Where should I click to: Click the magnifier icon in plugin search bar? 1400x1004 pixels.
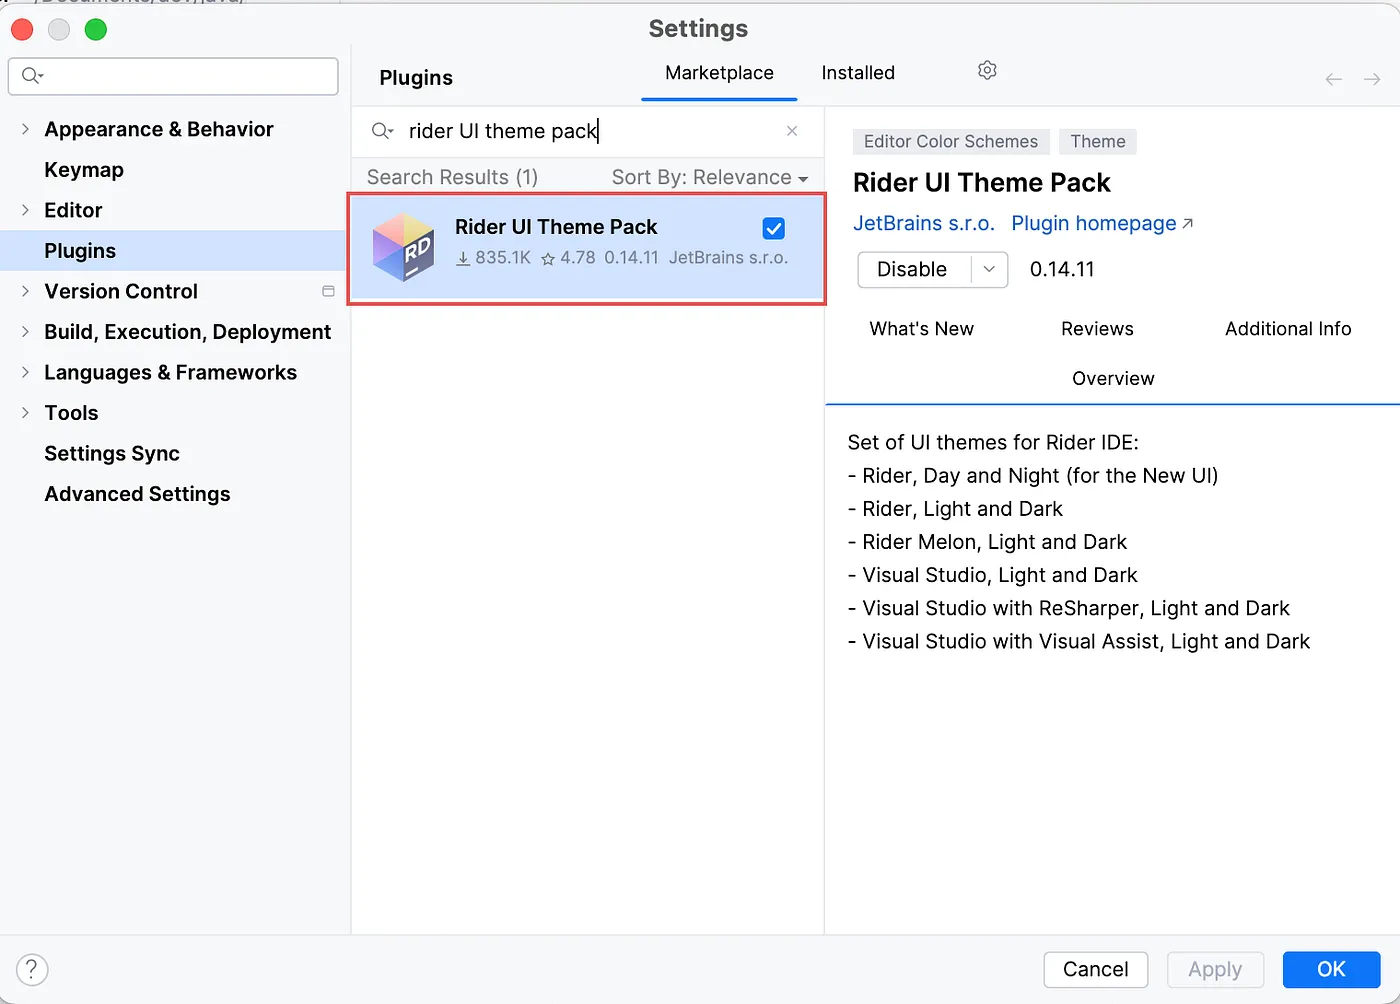(x=381, y=131)
